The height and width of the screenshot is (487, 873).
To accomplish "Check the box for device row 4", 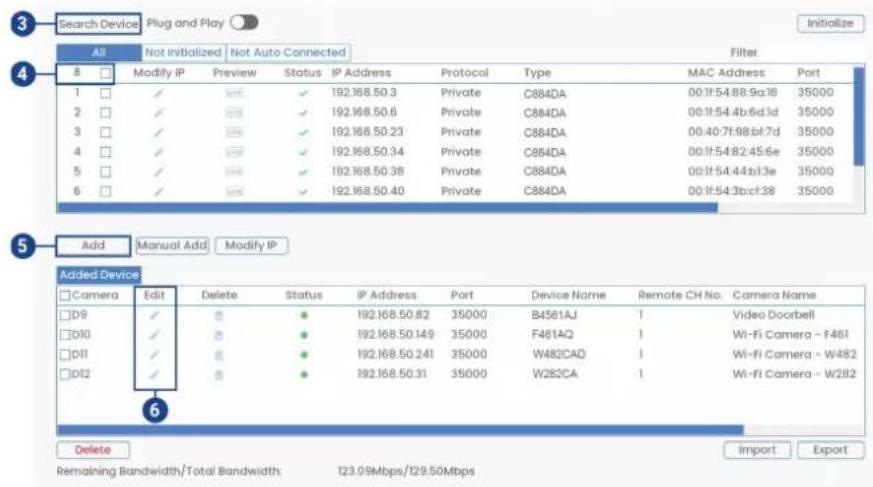I will coord(105,152).
